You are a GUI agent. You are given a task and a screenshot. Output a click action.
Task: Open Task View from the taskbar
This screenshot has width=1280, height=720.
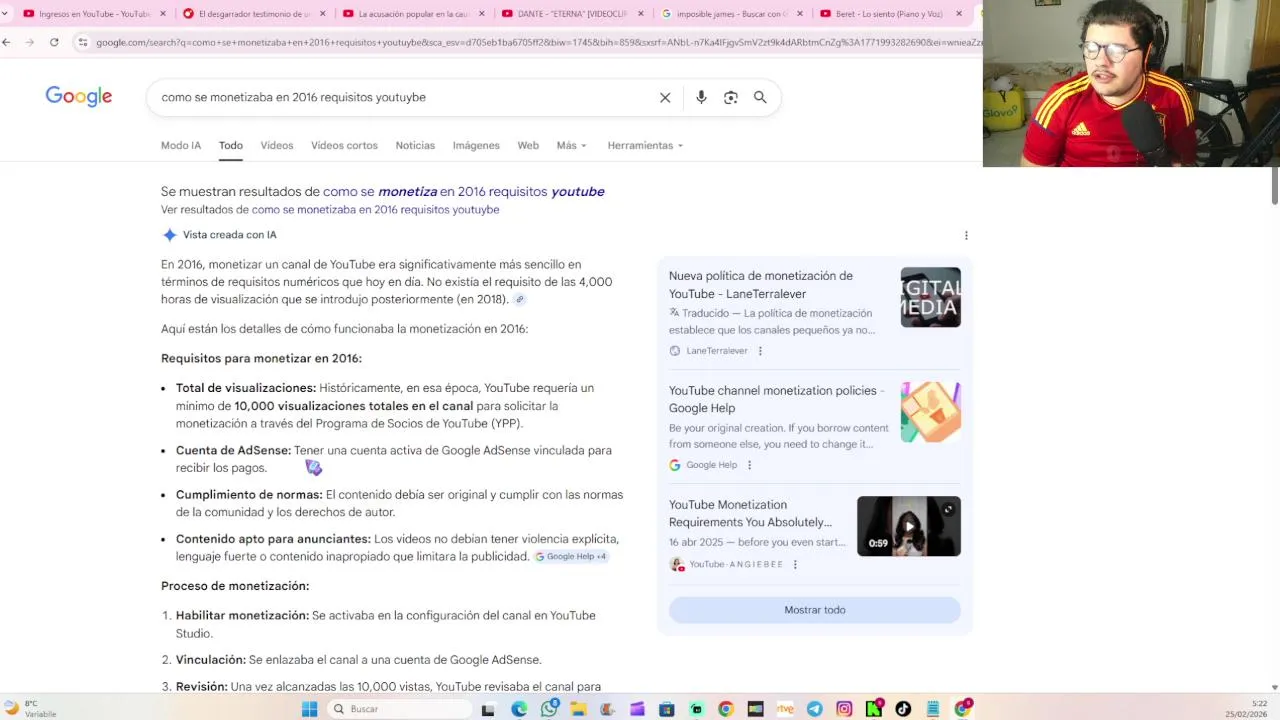[x=488, y=709]
